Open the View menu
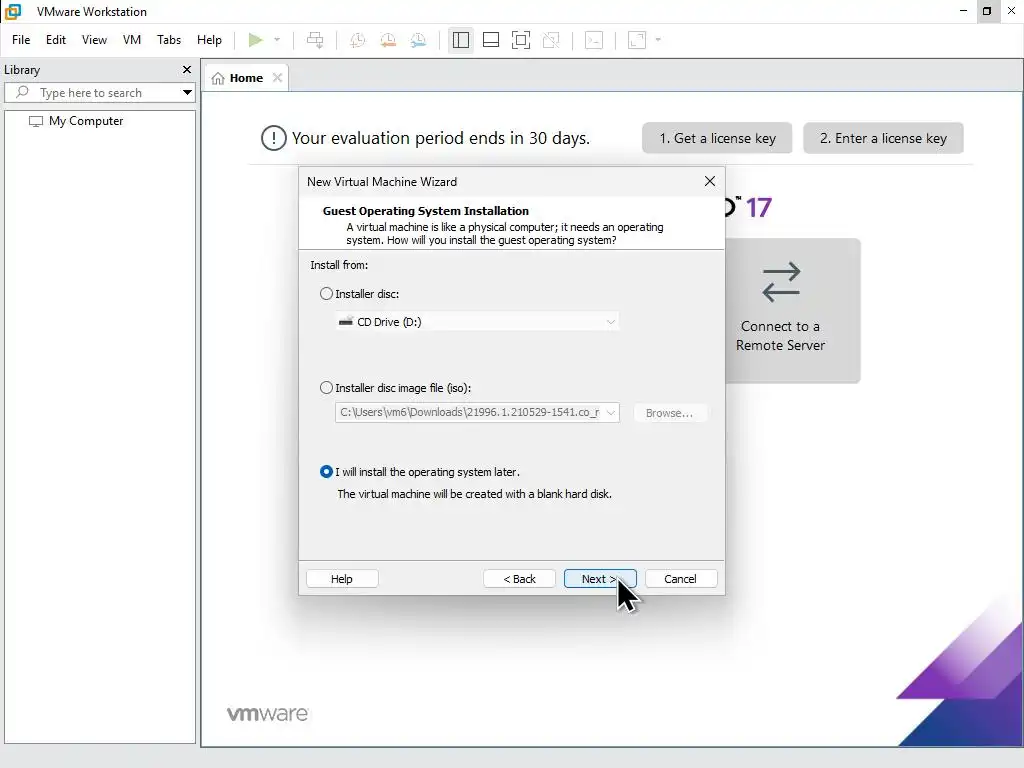The width and height of the screenshot is (1024, 768). [x=94, y=40]
